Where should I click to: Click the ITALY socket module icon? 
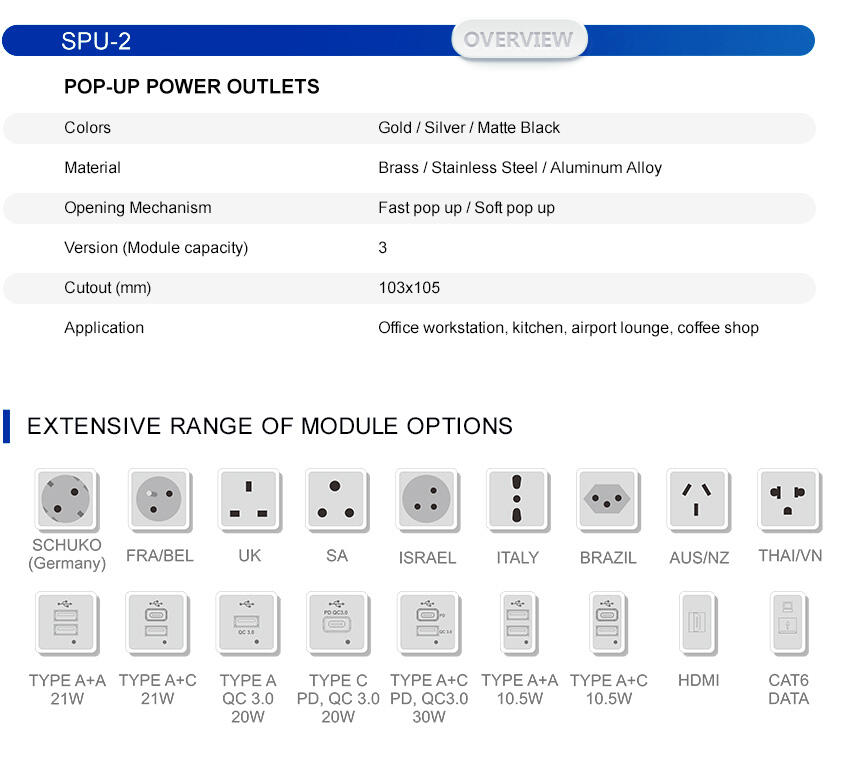point(517,499)
